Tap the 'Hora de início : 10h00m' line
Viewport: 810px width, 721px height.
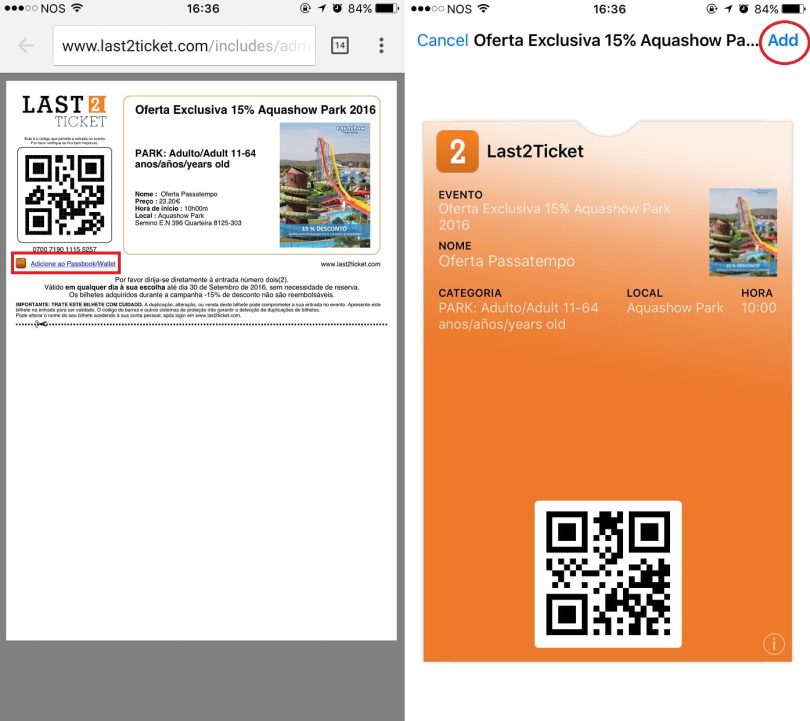pos(172,209)
